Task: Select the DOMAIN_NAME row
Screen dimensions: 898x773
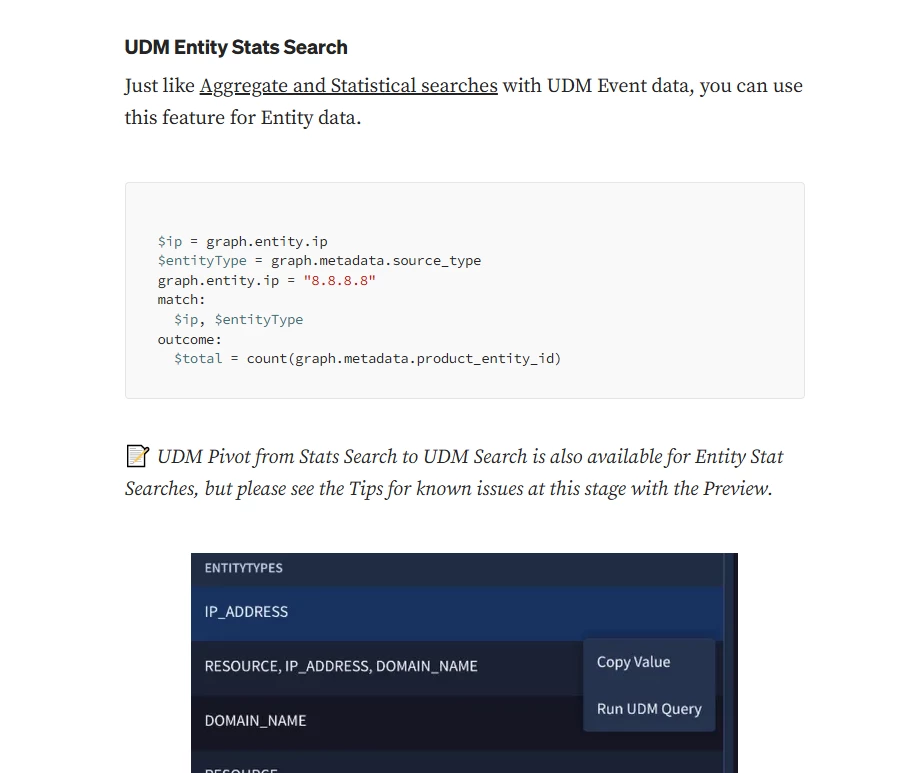Action: pyautogui.click(x=387, y=721)
